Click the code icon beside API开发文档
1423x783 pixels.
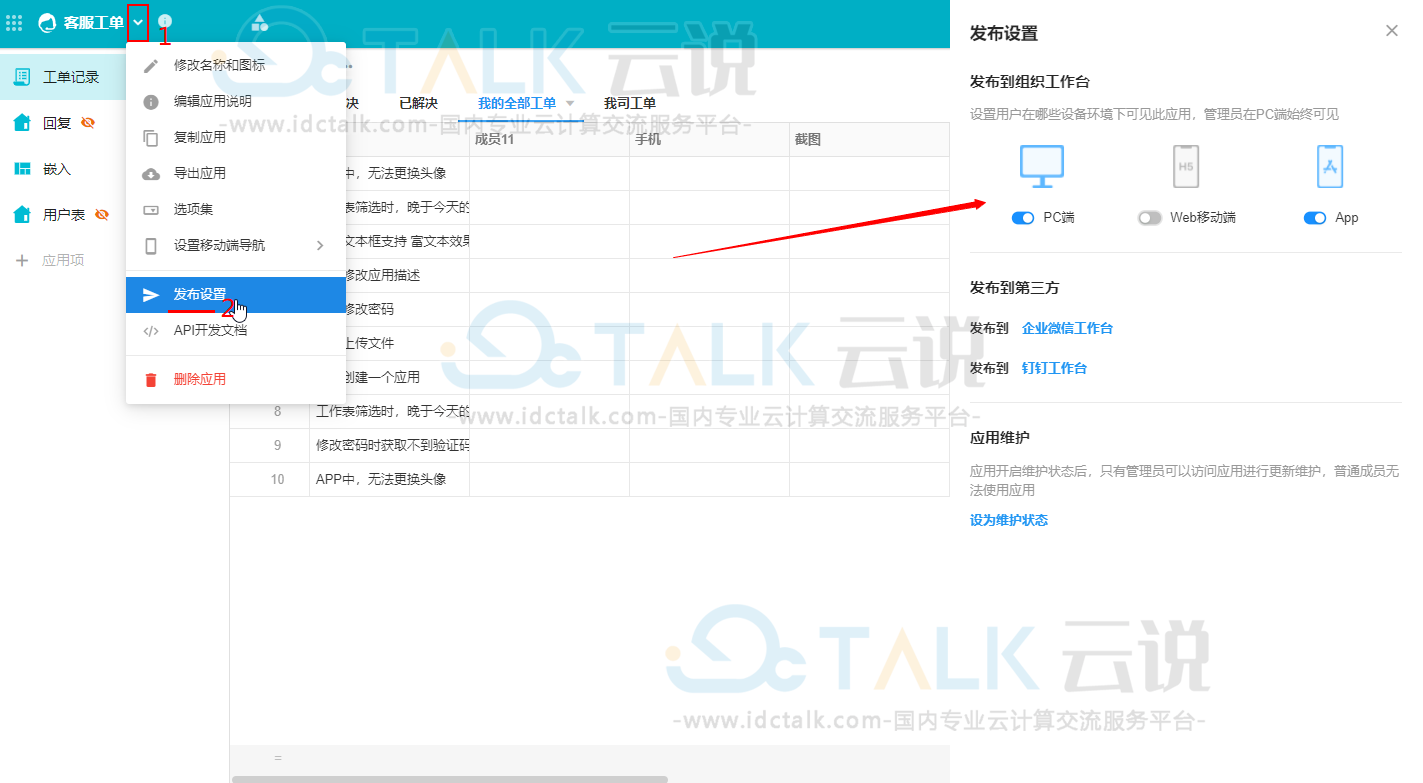tap(151, 331)
